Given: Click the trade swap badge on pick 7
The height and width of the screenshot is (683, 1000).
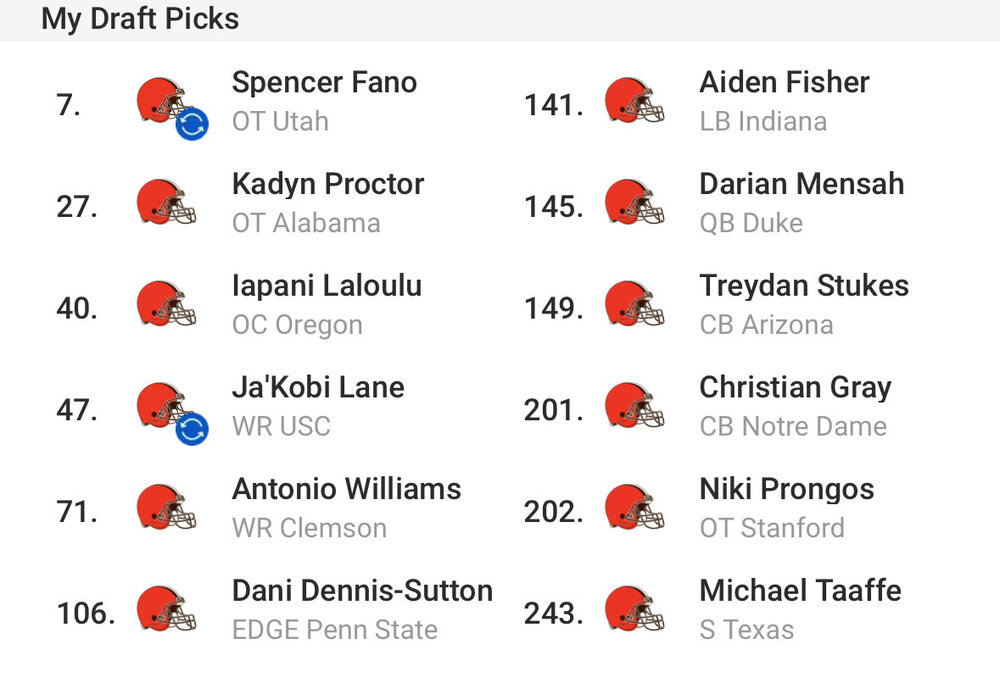Looking at the screenshot, I should (x=192, y=124).
